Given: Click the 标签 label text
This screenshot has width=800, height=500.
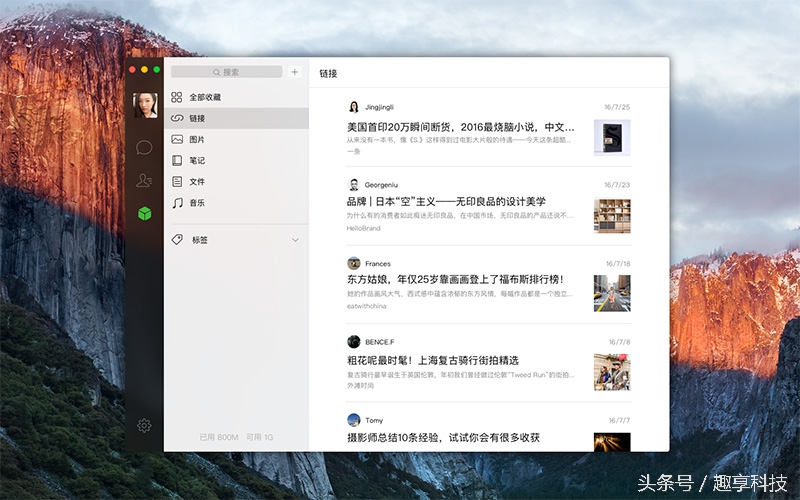Looking at the screenshot, I should 199,240.
